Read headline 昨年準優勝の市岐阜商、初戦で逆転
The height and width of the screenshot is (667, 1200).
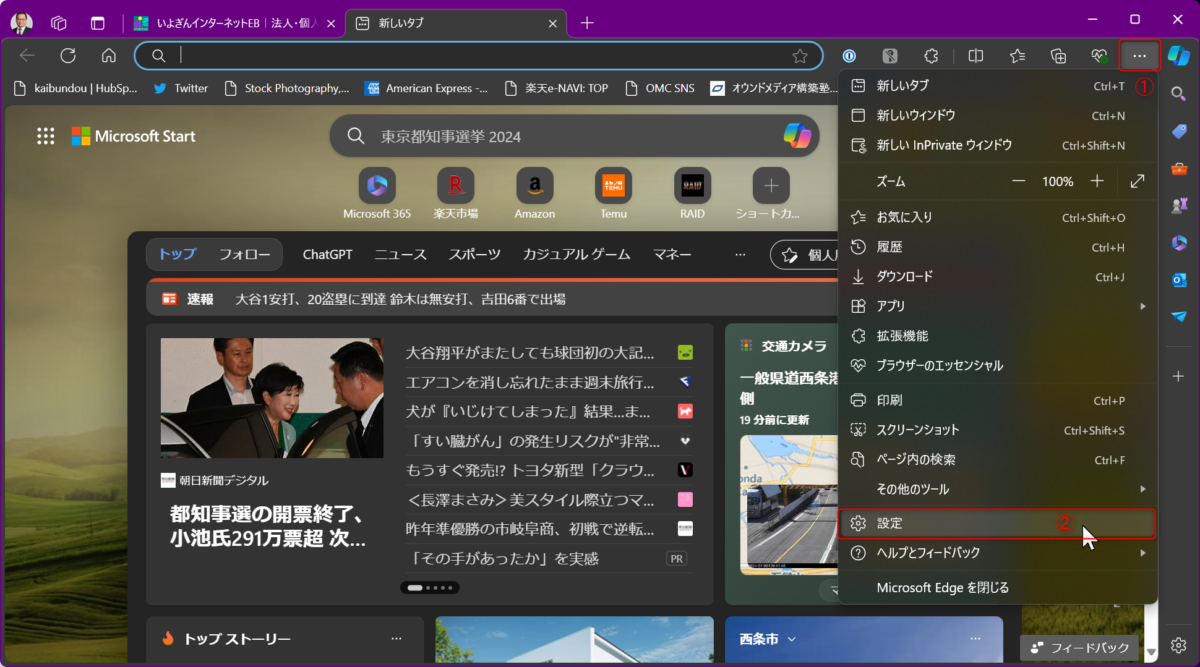pos(530,529)
